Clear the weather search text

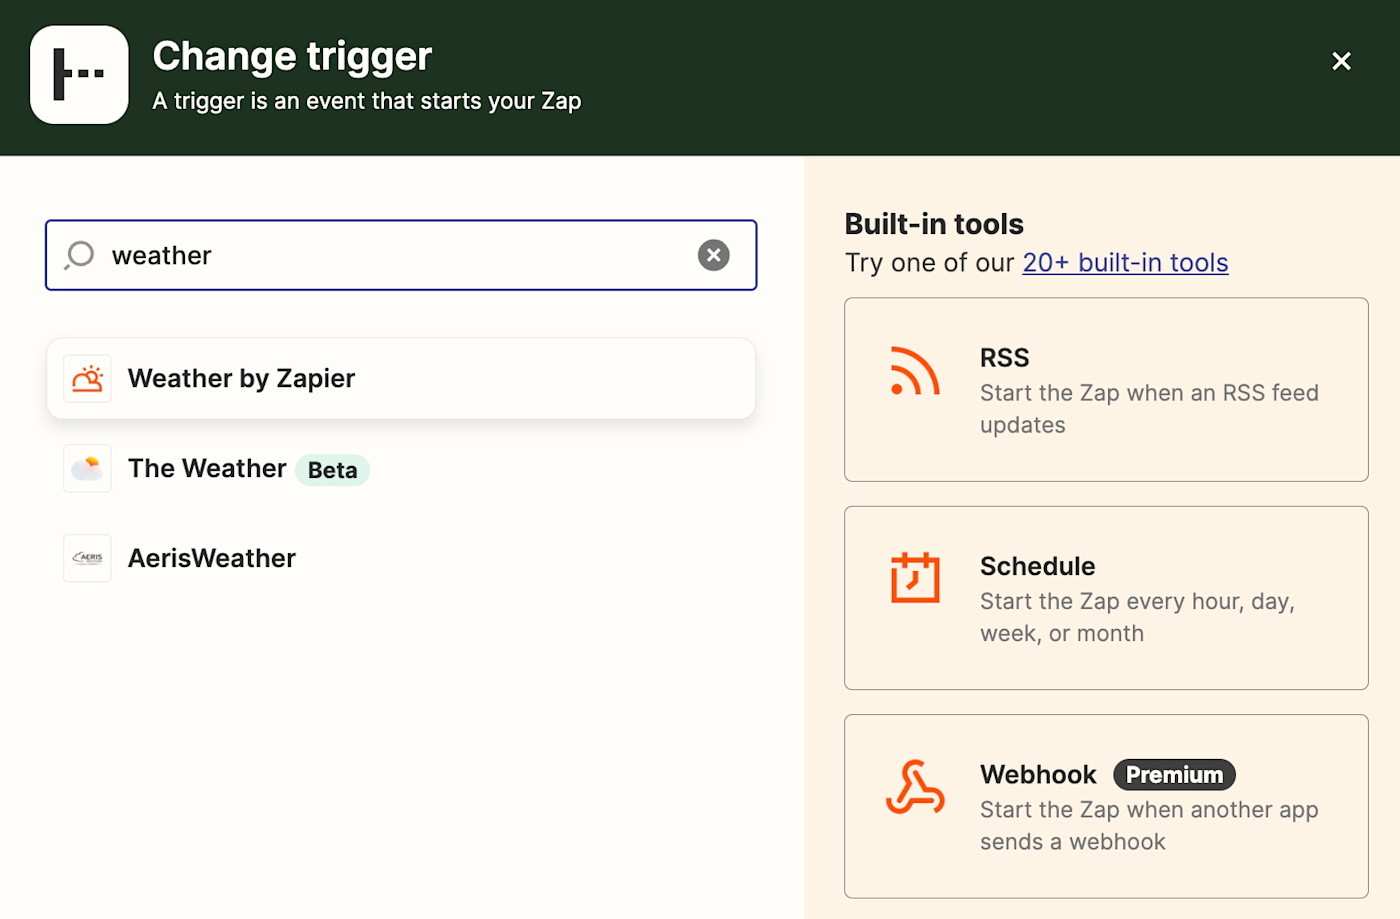pos(713,255)
